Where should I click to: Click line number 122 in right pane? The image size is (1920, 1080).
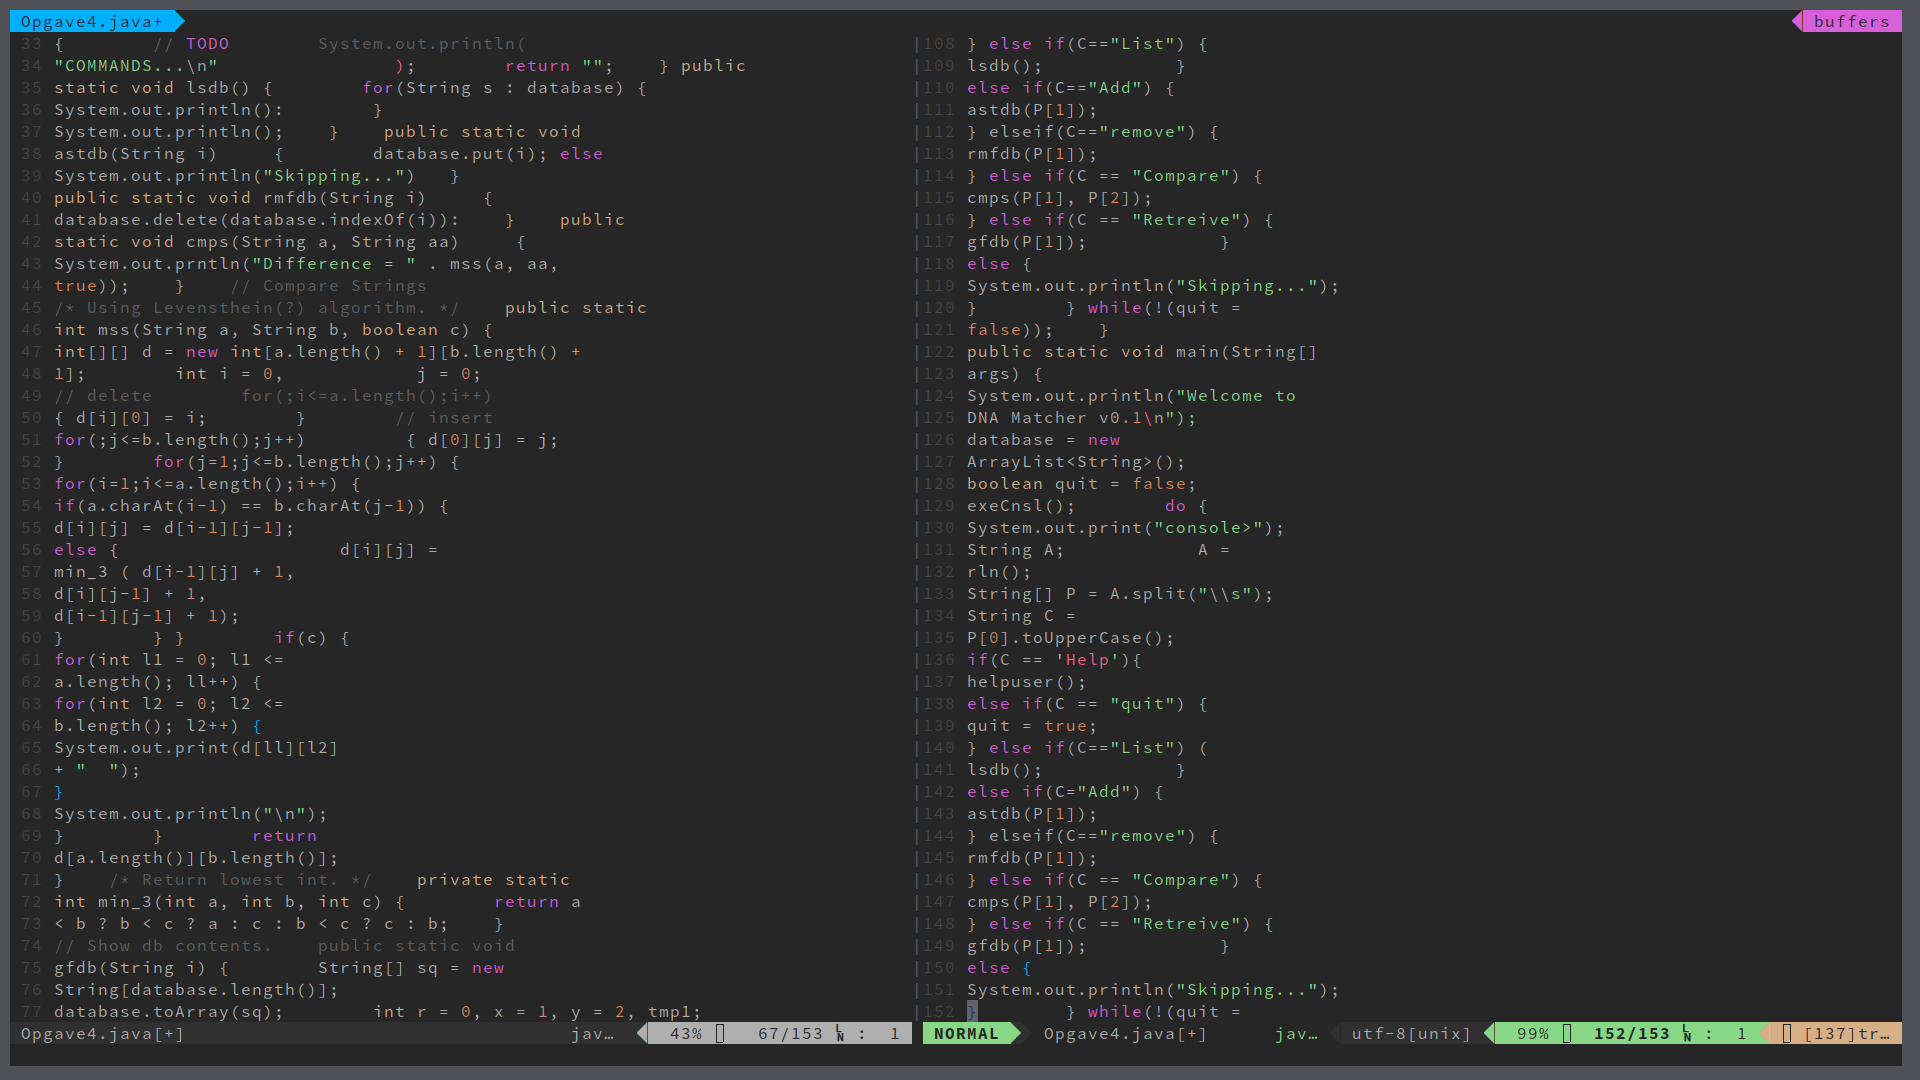click(938, 352)
